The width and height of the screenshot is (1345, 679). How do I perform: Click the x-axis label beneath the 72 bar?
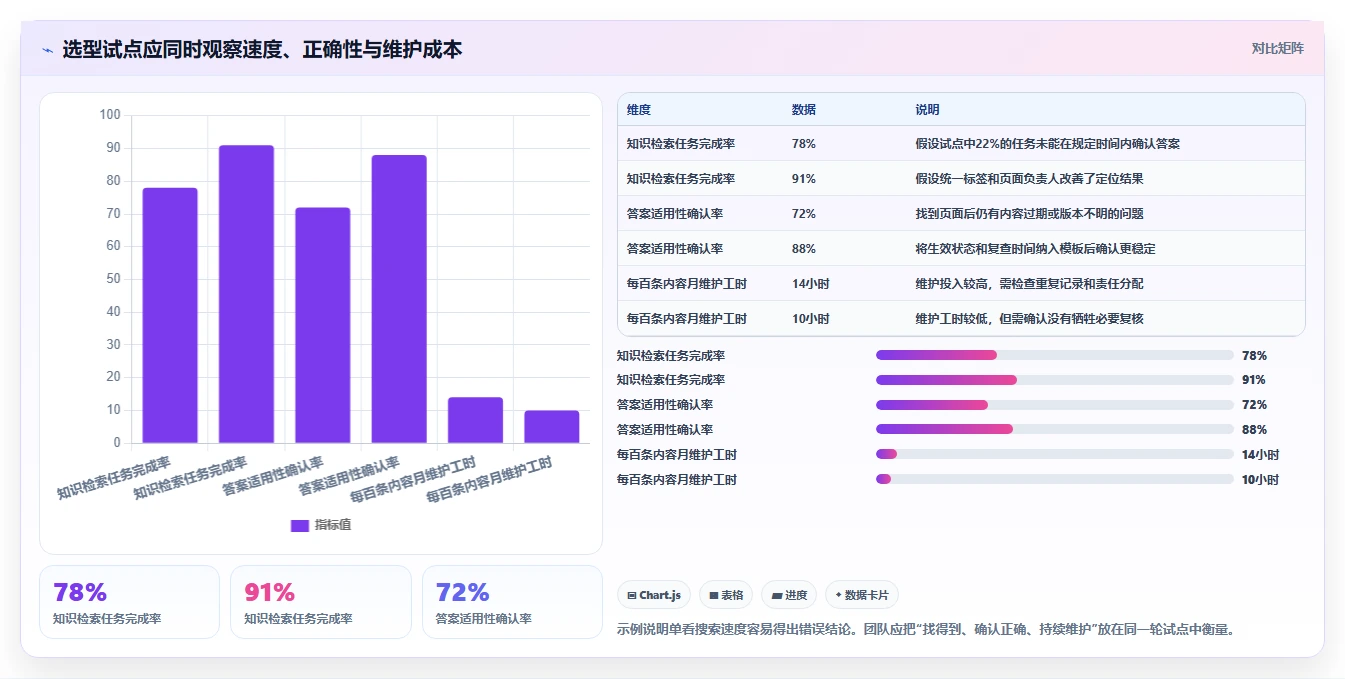[x=273, y=476]
